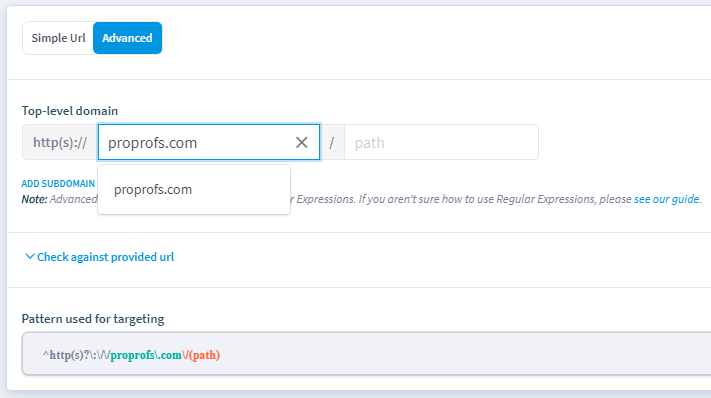The height and width of the screenshot is (398, 711).
Task: Click the slash separator before the path field
Action: 332,143
